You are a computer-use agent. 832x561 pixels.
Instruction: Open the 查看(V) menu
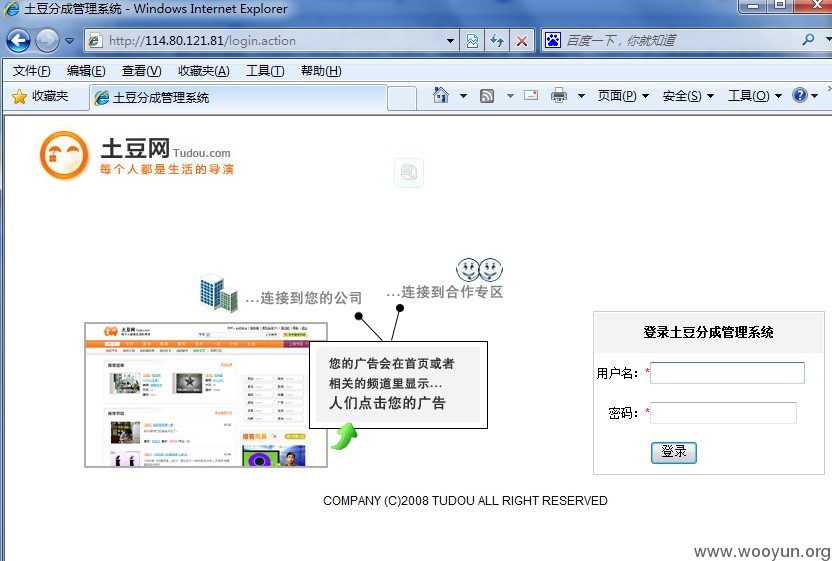141,71
